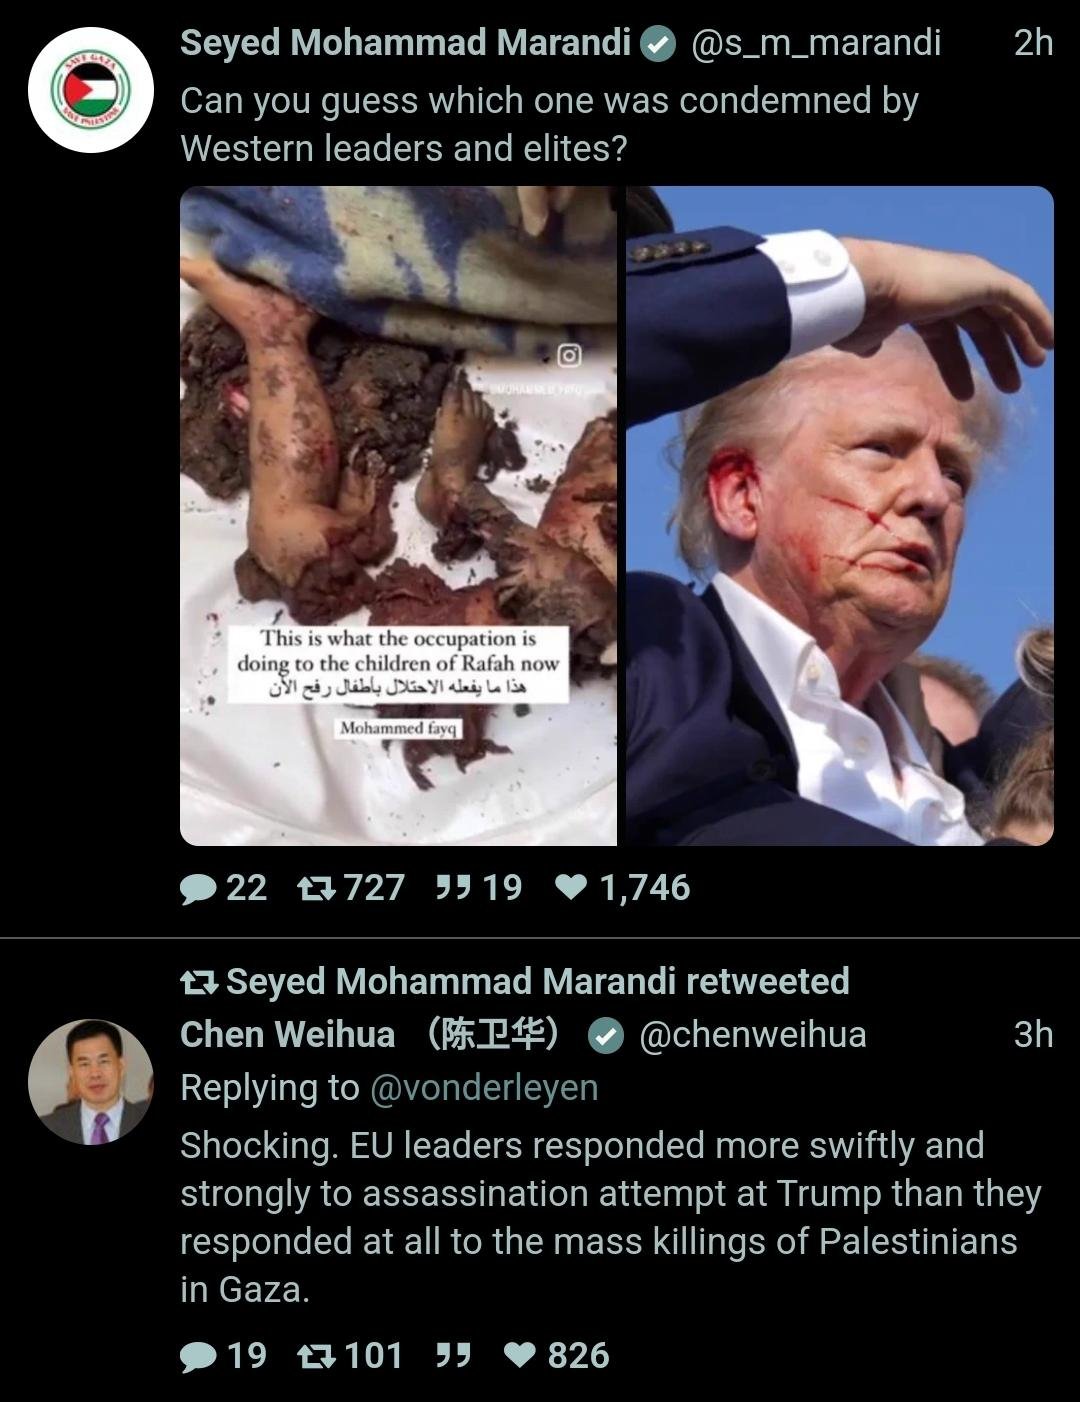Image resolution: width=1080 pixels, height=1402 pixels.
Task: Open the reply icon on Marandi's tweet
Action: 198,888
